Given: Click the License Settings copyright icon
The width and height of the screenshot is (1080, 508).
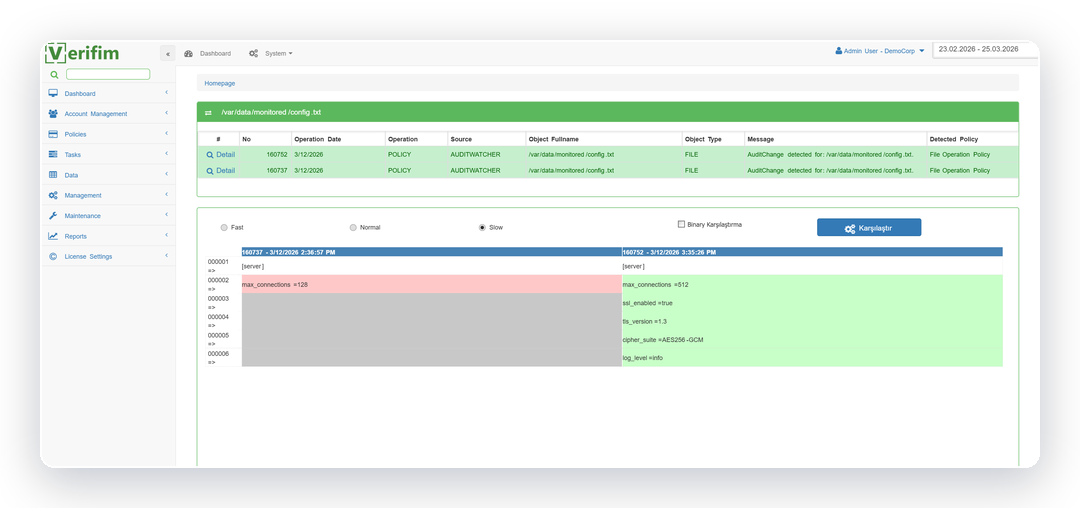Looking at the screenshot, I should pos(53,257).
